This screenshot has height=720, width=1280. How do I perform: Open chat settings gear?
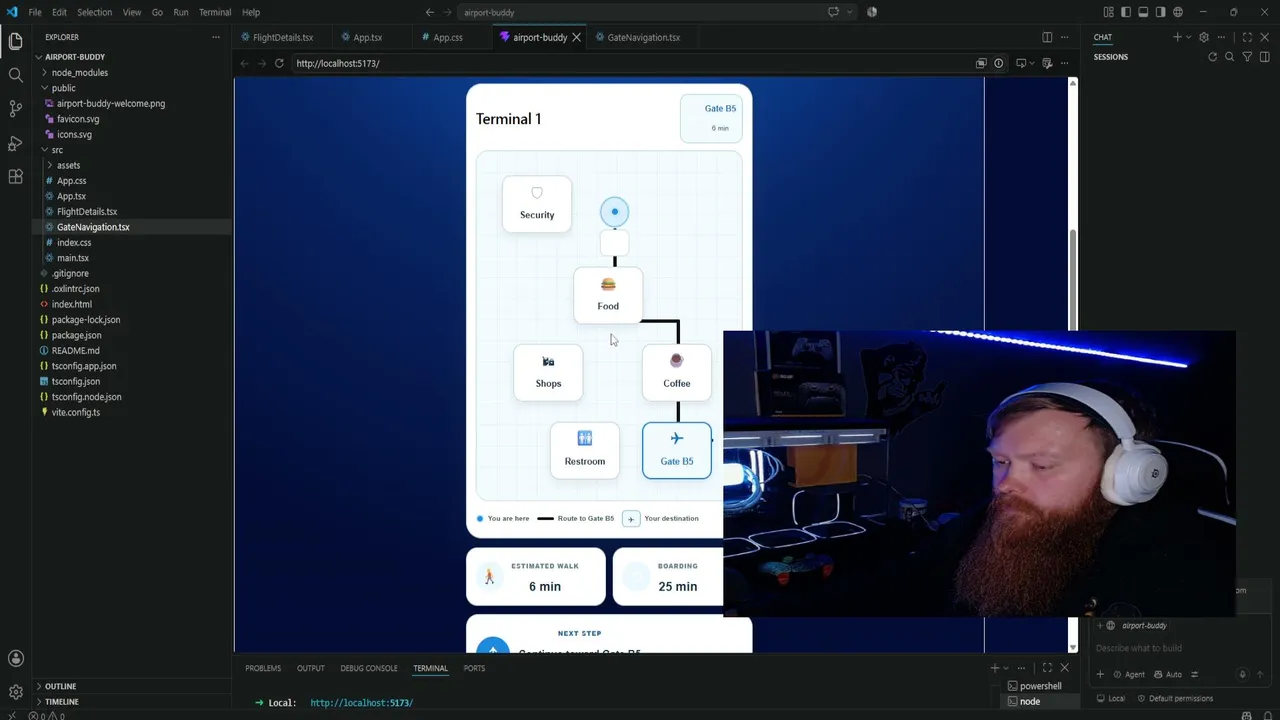coord(1203,37)
